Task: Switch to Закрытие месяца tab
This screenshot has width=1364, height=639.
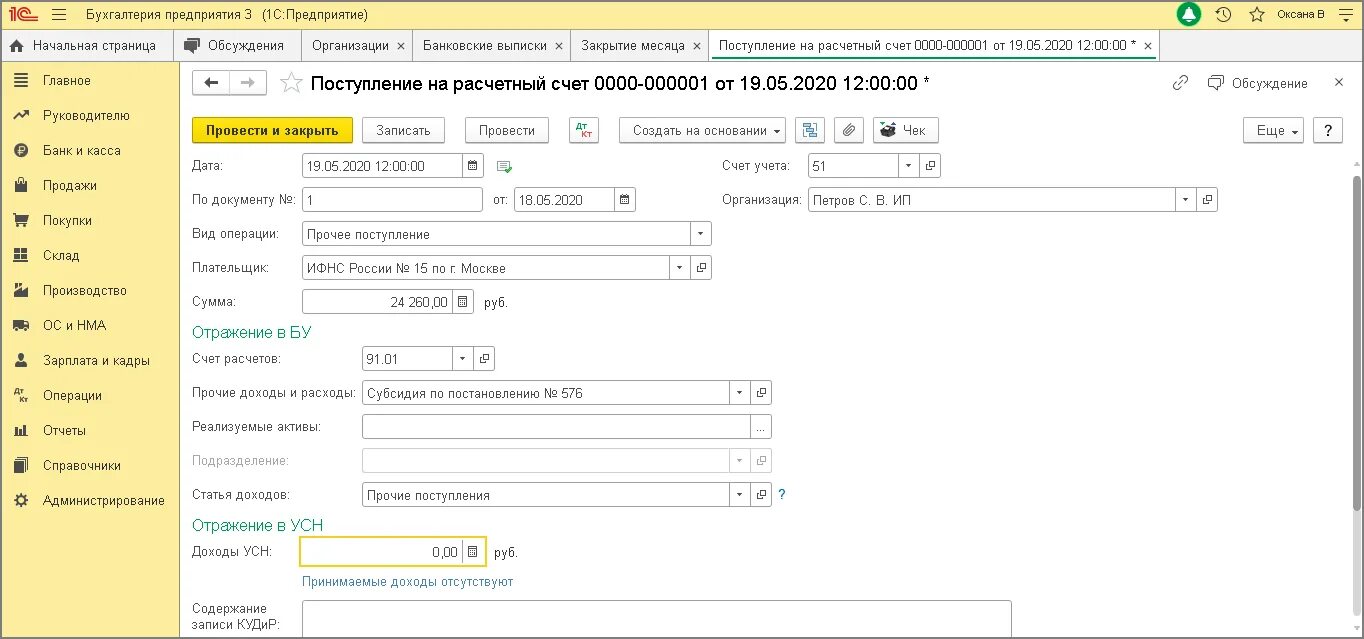Action: (633, 46)
